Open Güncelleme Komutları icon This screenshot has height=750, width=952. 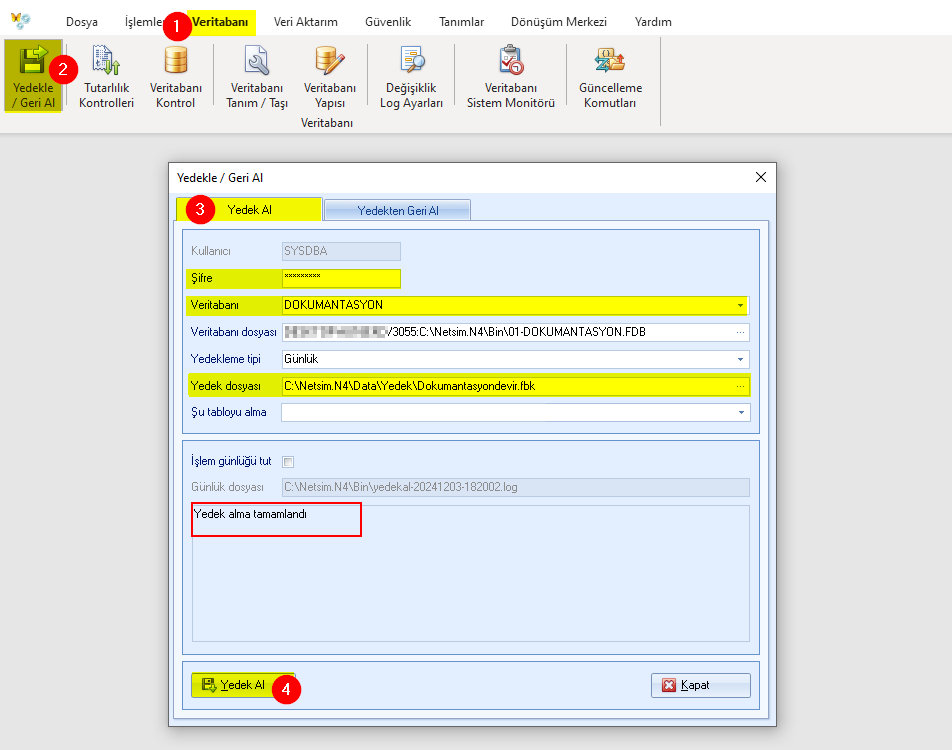pos(610,77)
